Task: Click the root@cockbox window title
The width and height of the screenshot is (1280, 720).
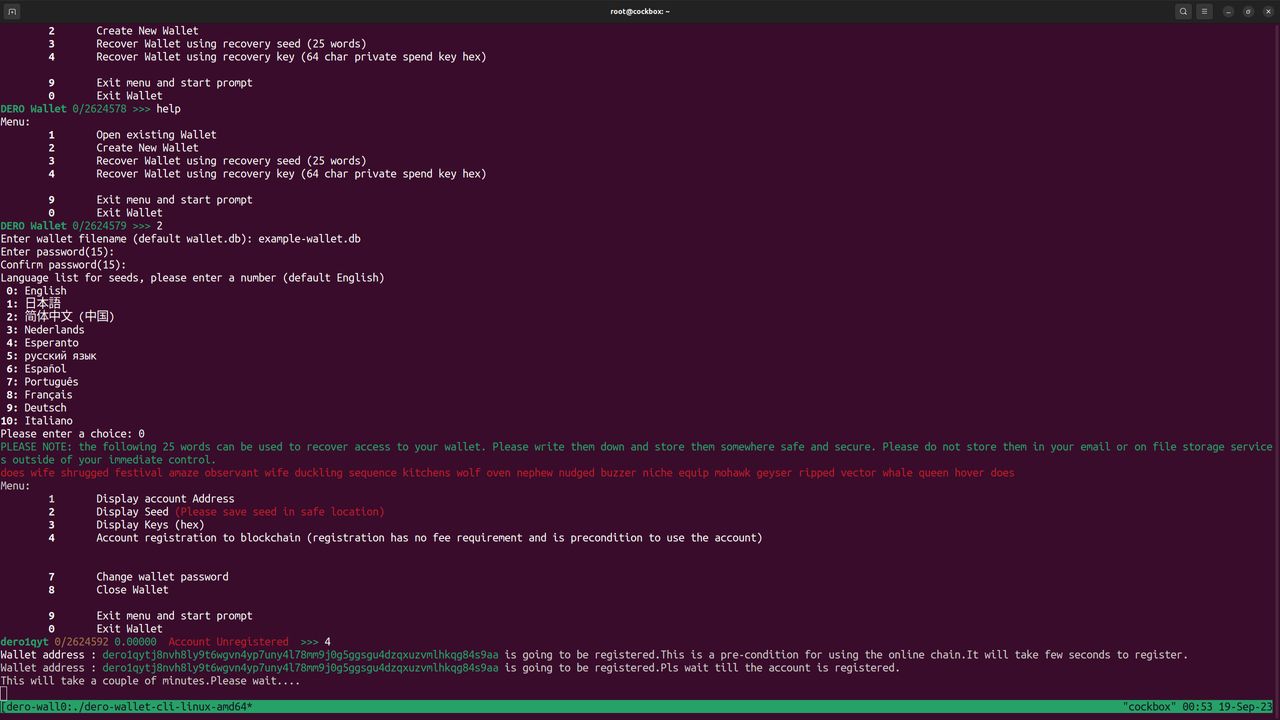Action: click(x=640, y=11)
